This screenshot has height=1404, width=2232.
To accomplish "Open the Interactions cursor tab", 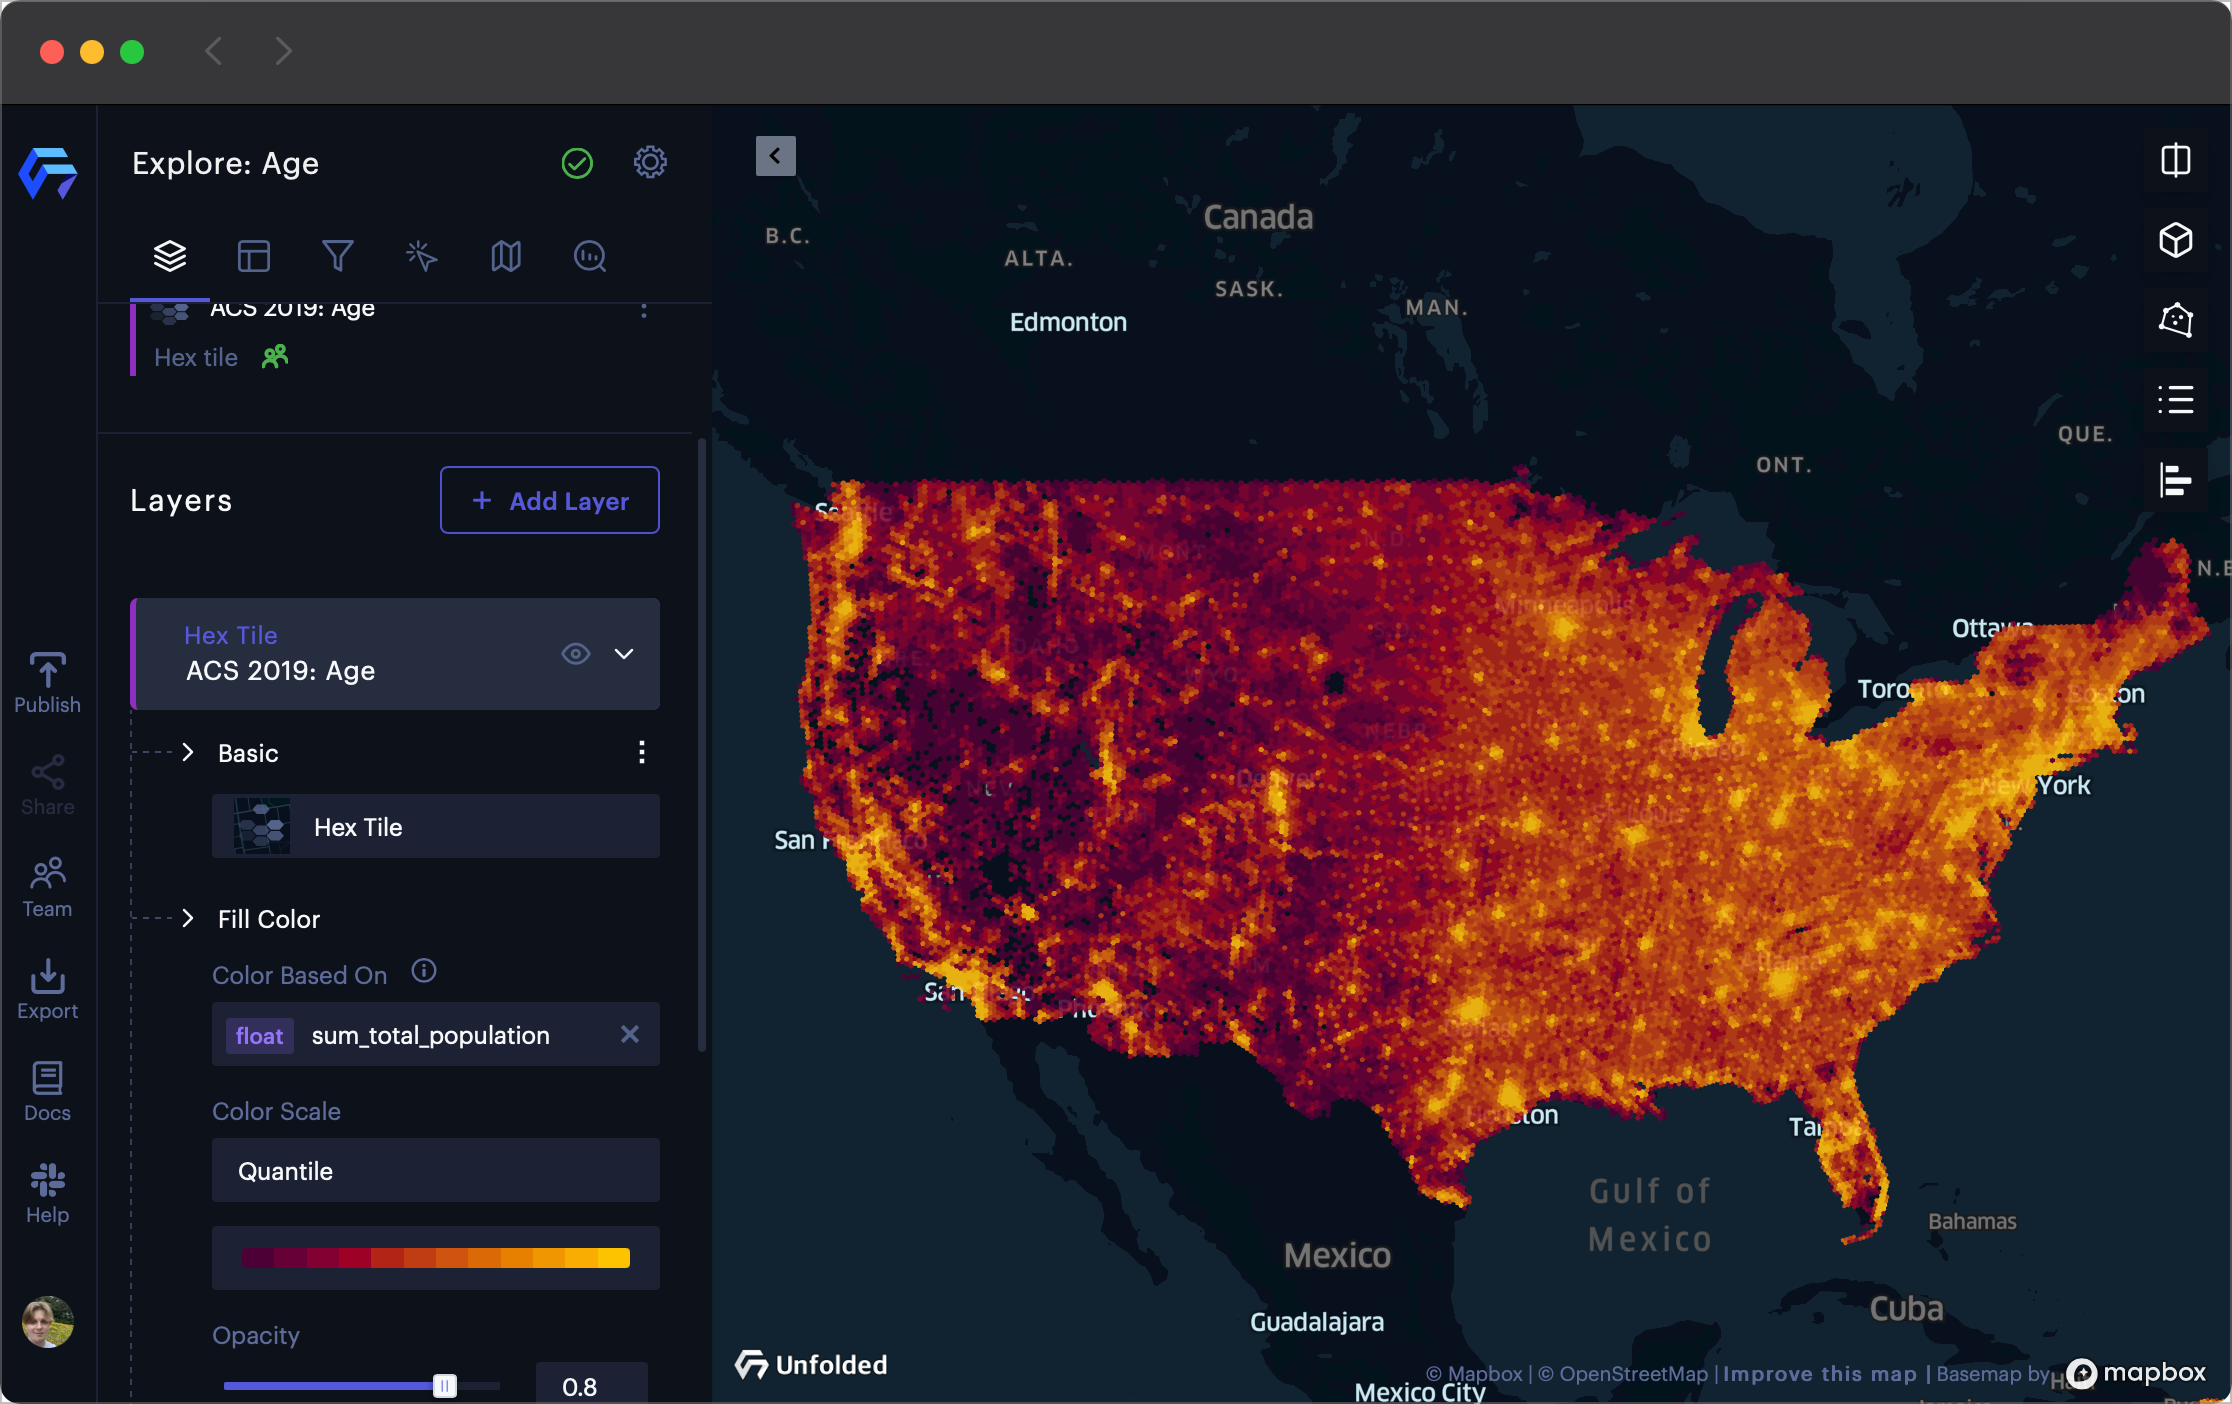I will 421,256.
